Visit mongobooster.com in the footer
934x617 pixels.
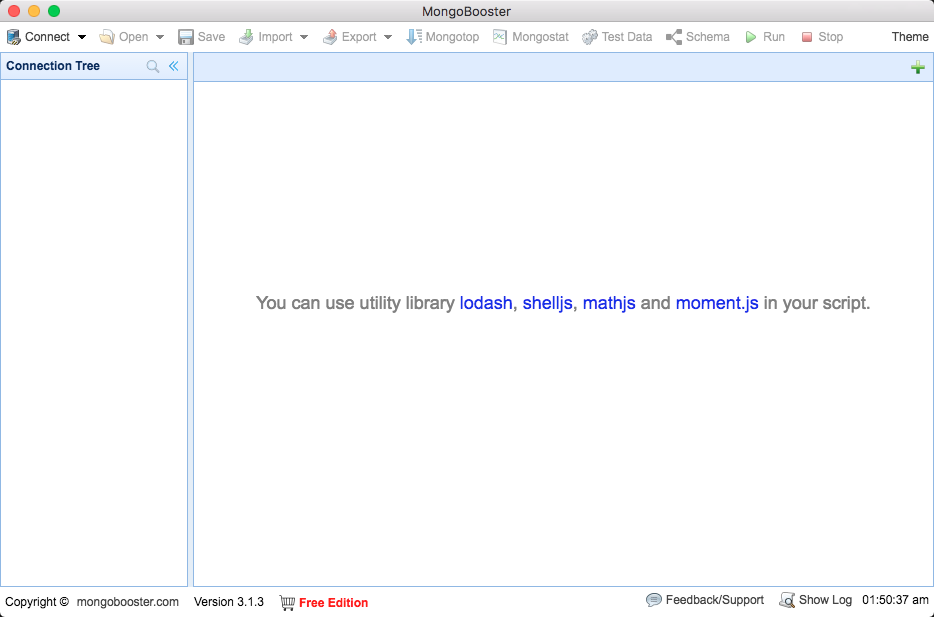click(127, 602)
